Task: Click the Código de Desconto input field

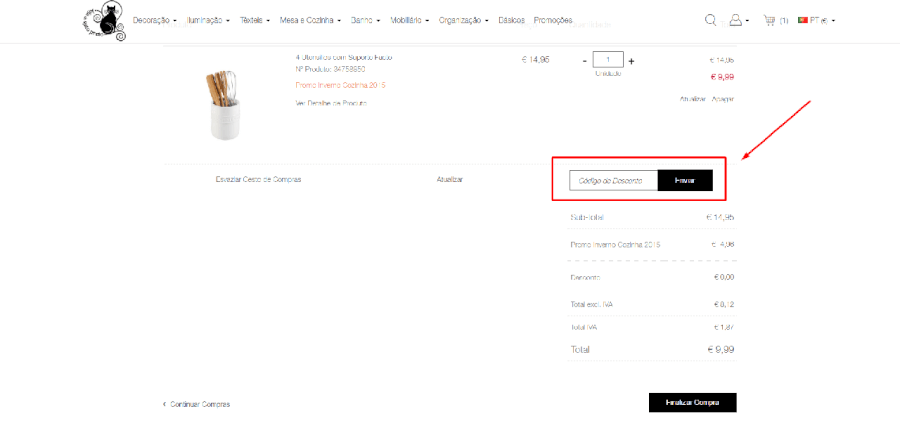Action: tap(613, 180)
